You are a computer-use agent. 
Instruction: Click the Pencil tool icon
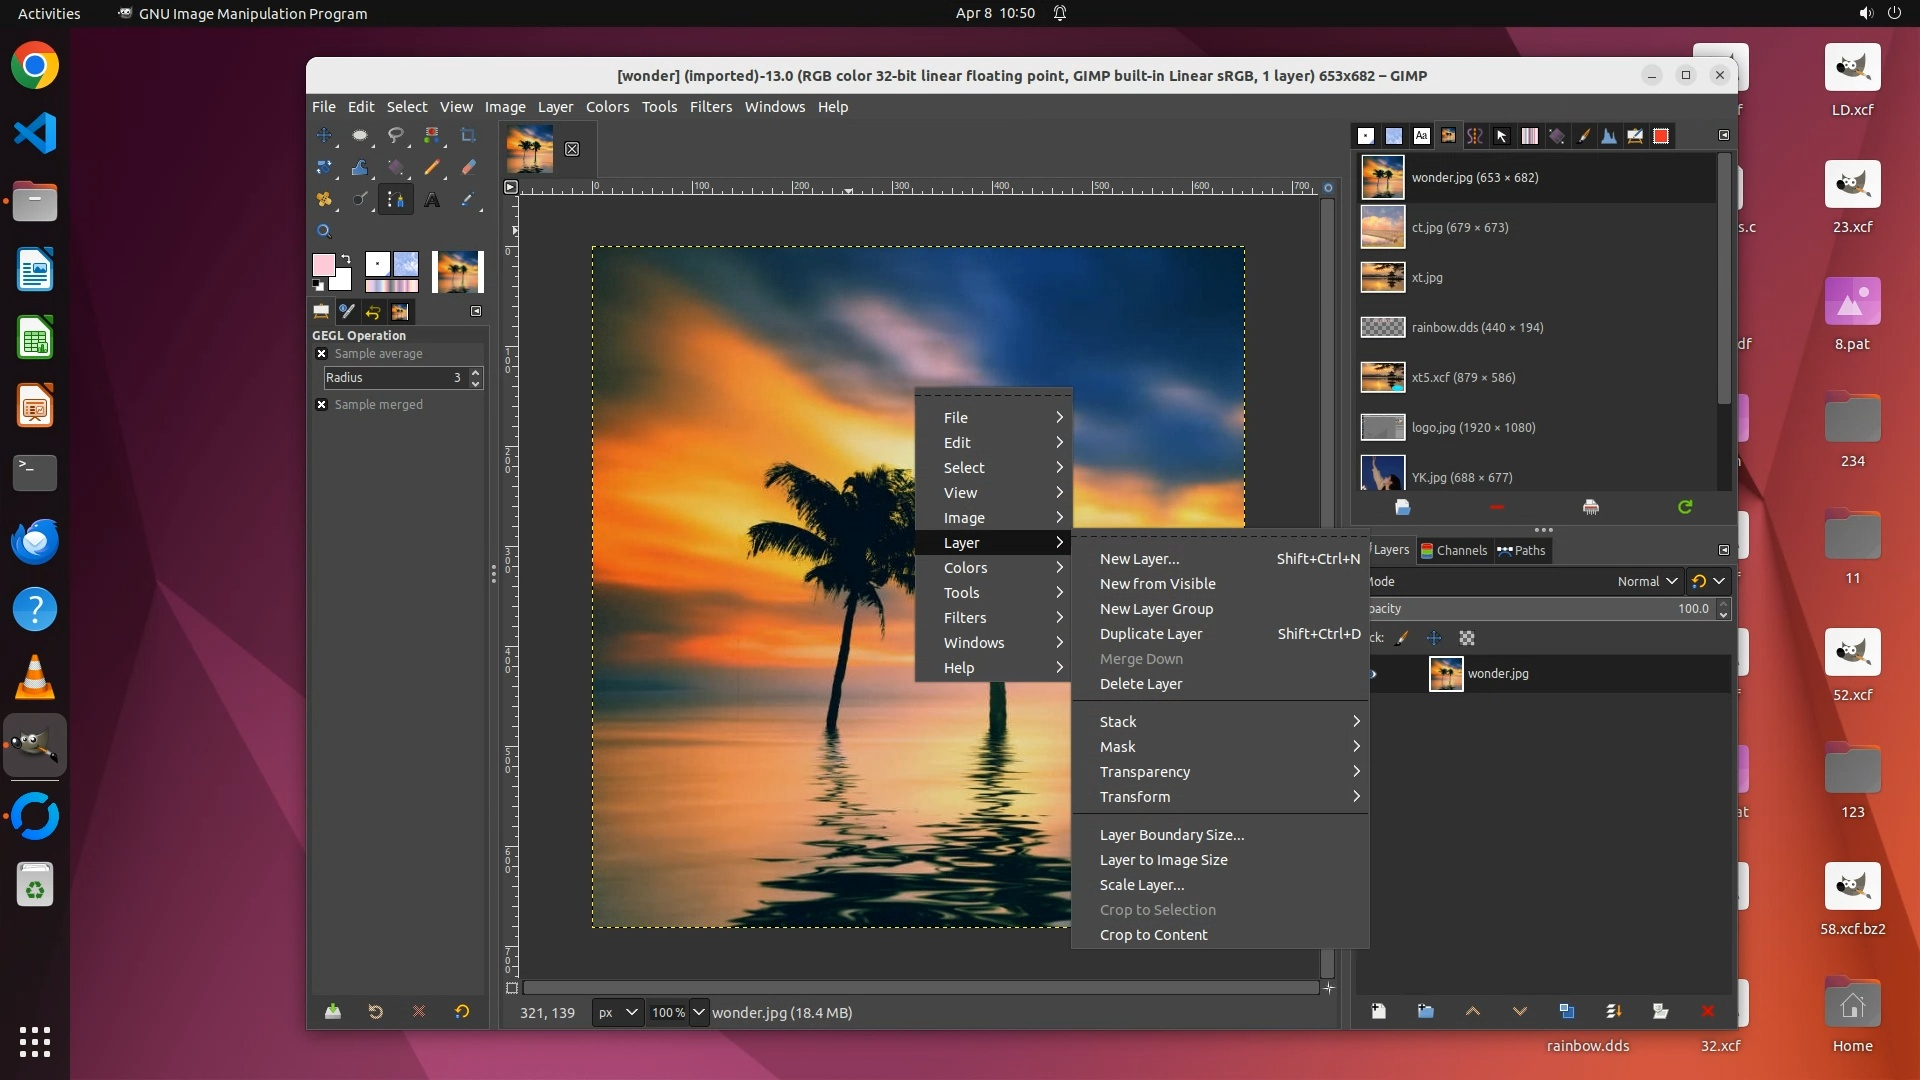coord(432,167)
